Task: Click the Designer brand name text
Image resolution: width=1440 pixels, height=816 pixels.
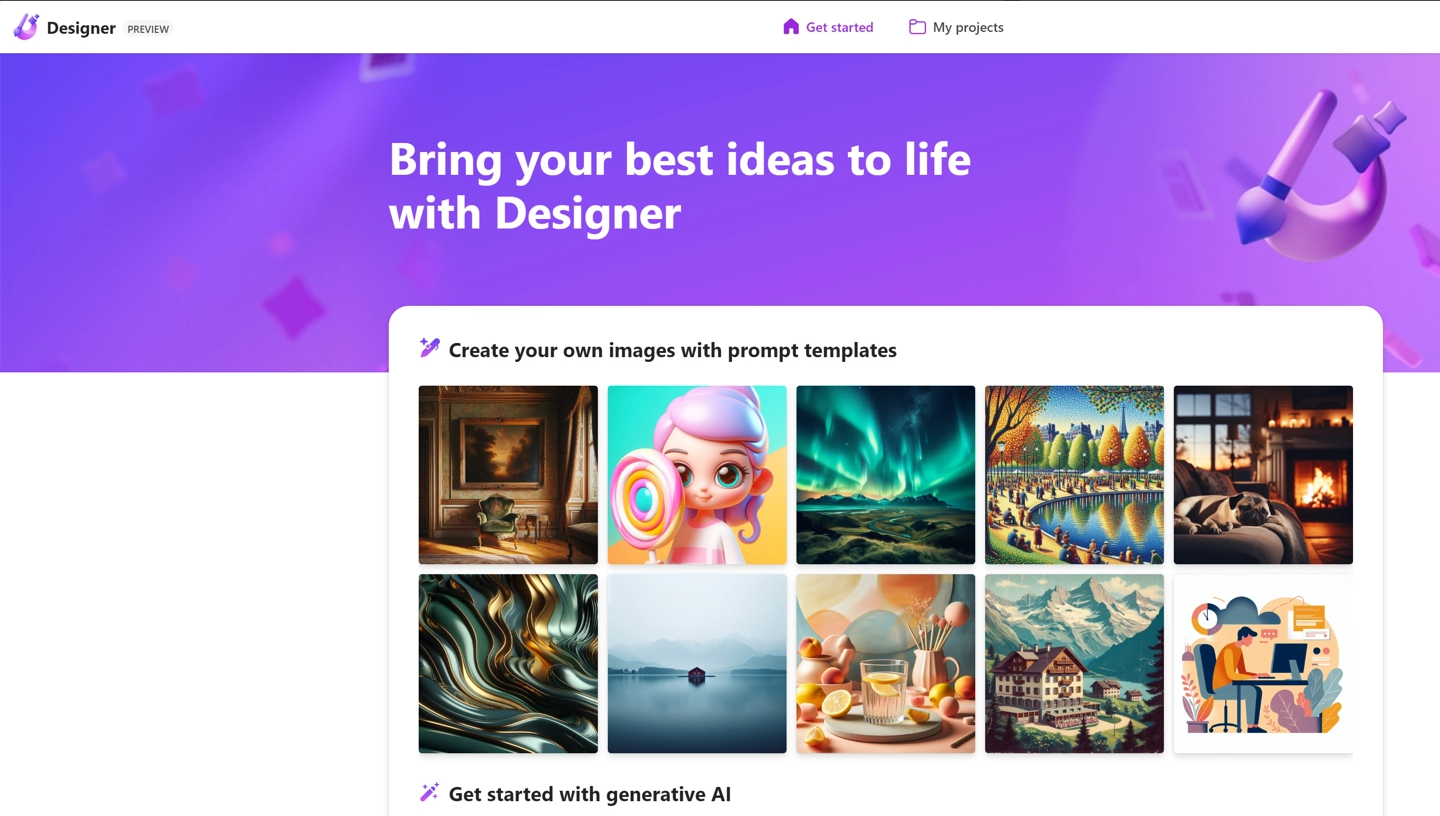Action: tap(81, 28)
